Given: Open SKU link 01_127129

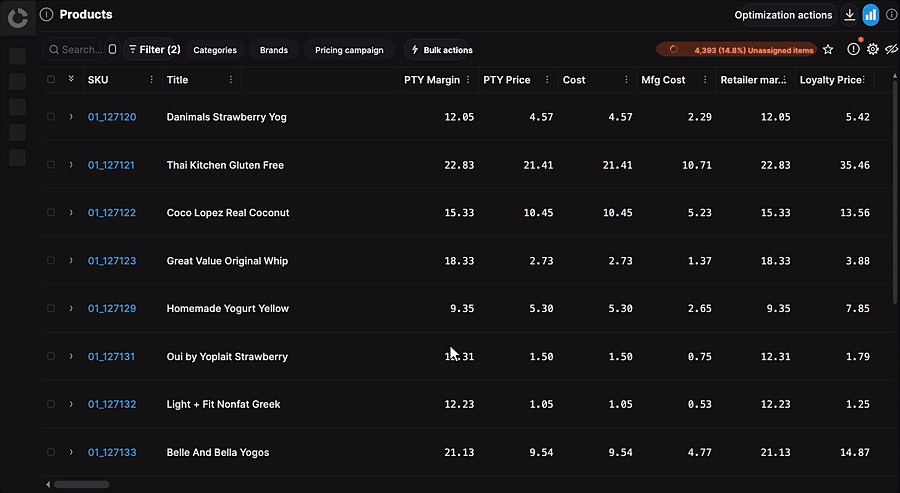Looking at the screenshot, I should pos(112,308).
